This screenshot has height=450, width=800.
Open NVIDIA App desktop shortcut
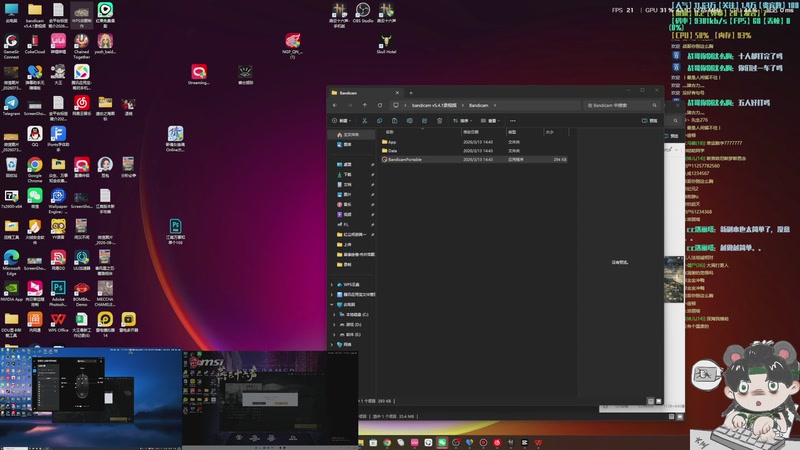pyautogui.click(x=11, y=291)
